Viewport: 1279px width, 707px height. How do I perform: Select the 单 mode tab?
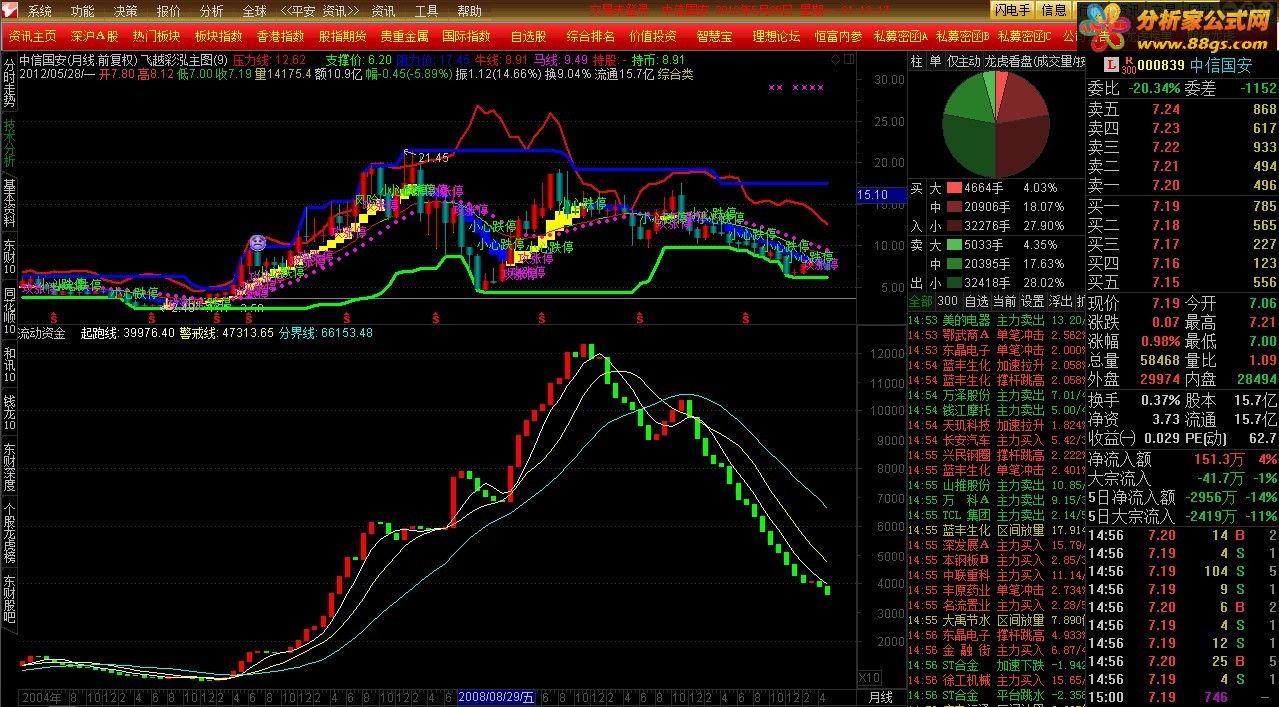point(935,62)
